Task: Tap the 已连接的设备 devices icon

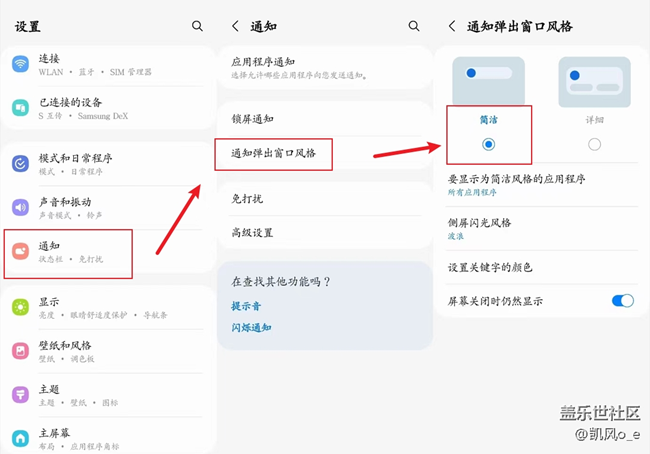Action: [20, 108]
